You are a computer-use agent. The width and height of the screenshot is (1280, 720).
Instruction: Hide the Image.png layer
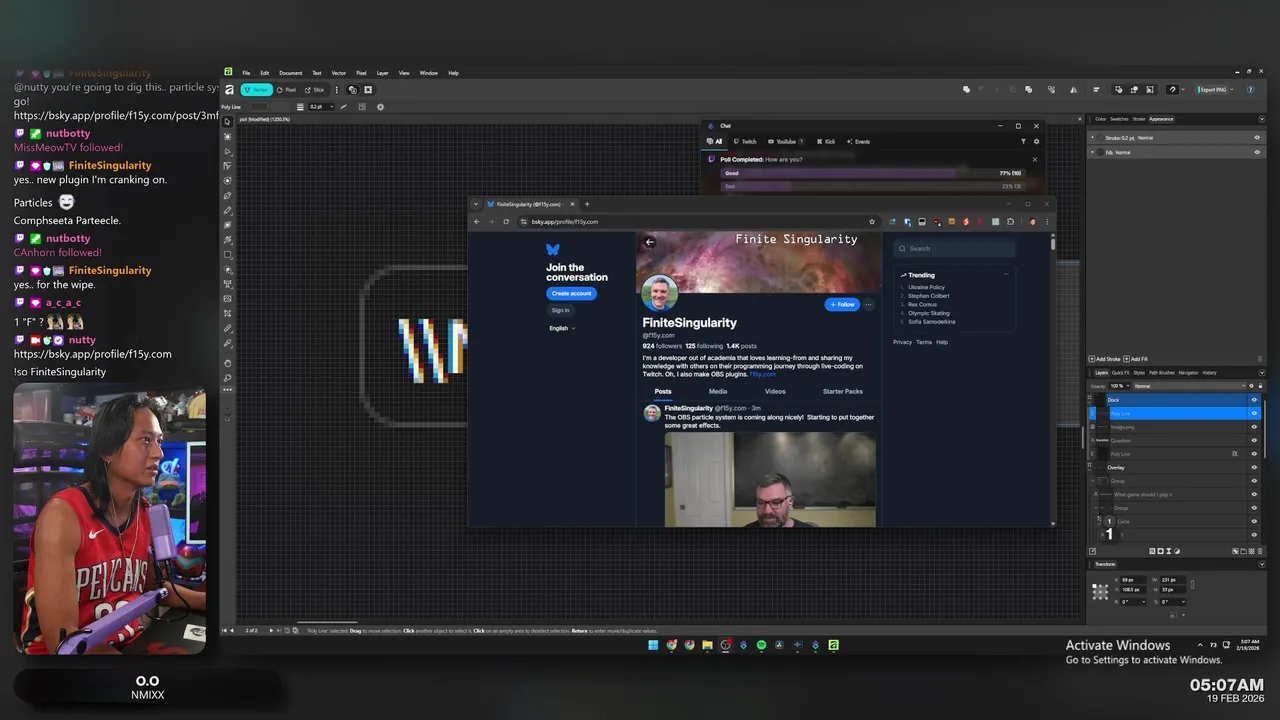[1254, 427]
